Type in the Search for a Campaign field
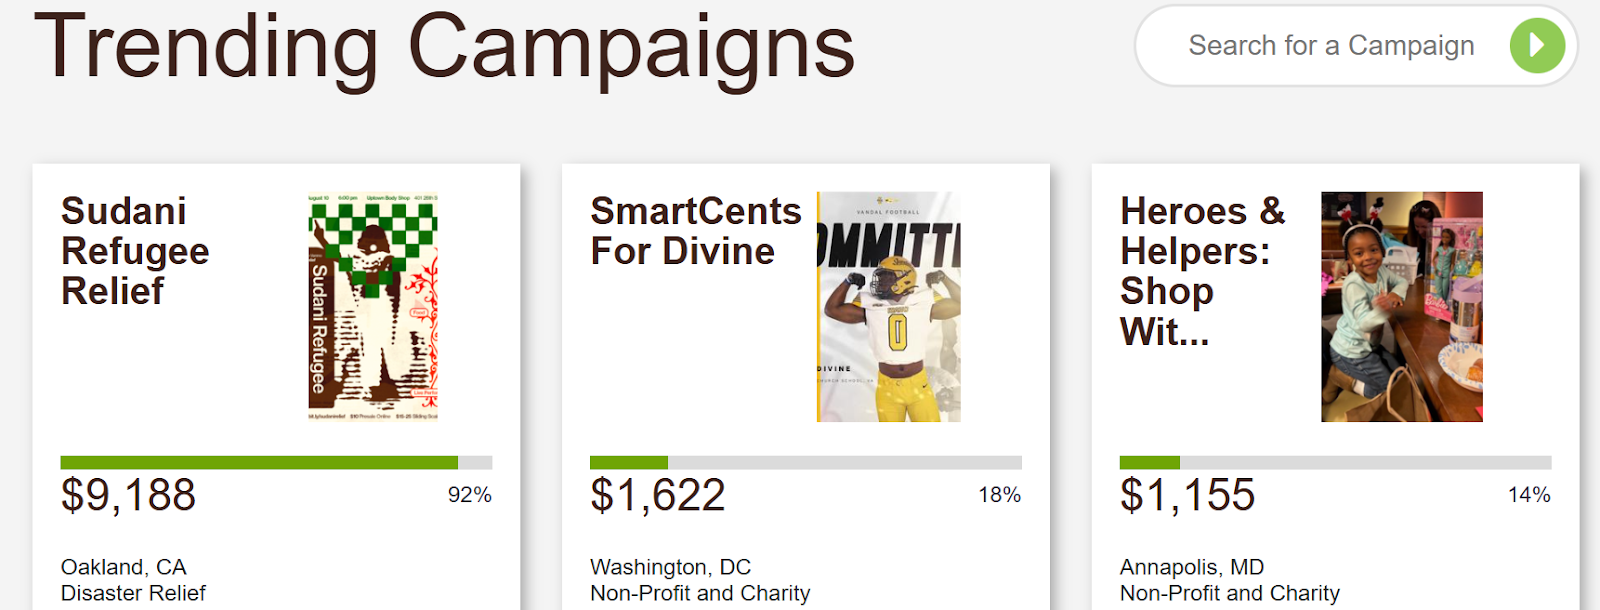Screen dimensions: 1600x610 [x=1330, y=46]
